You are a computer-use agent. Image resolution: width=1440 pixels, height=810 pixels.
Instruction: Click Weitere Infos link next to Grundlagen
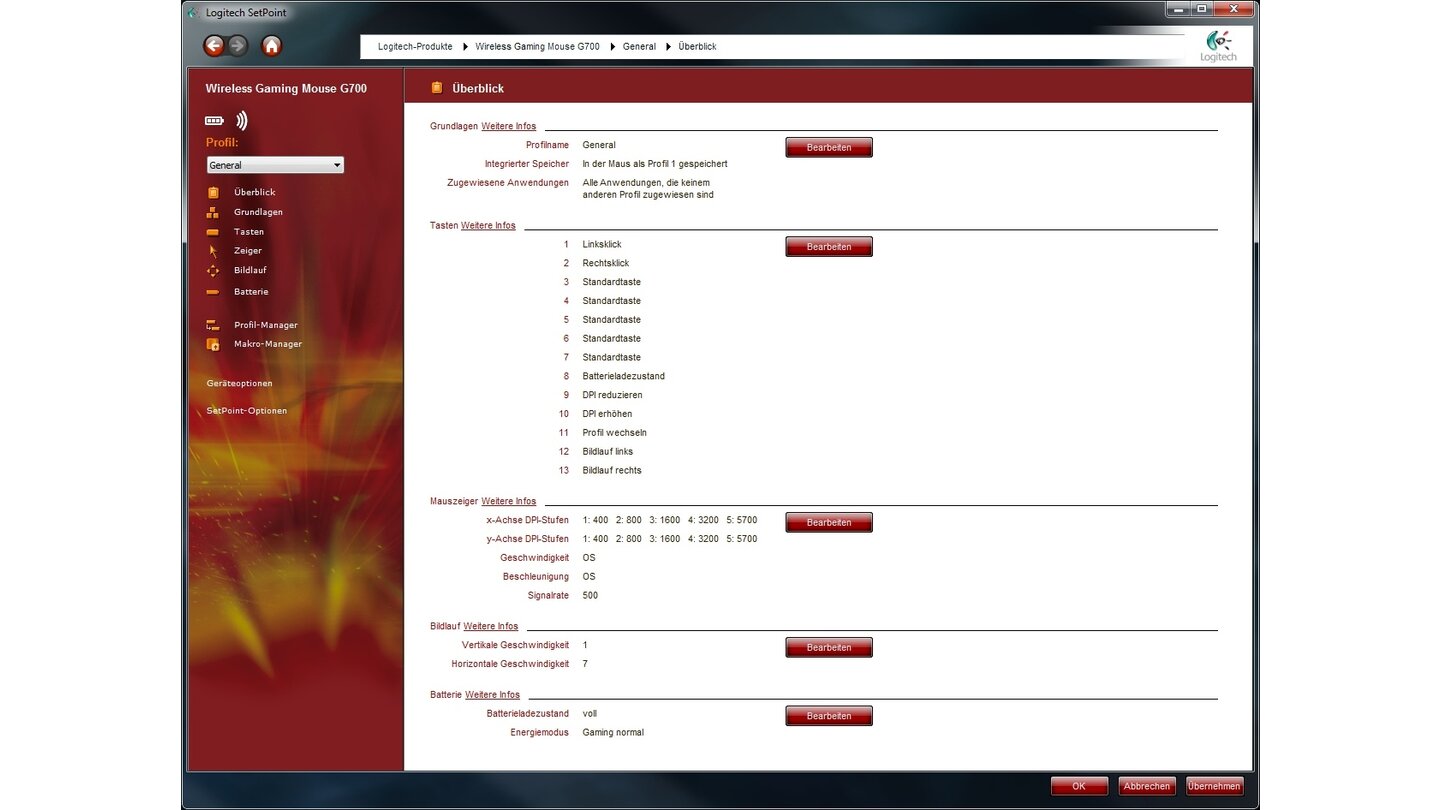(508, 126)
